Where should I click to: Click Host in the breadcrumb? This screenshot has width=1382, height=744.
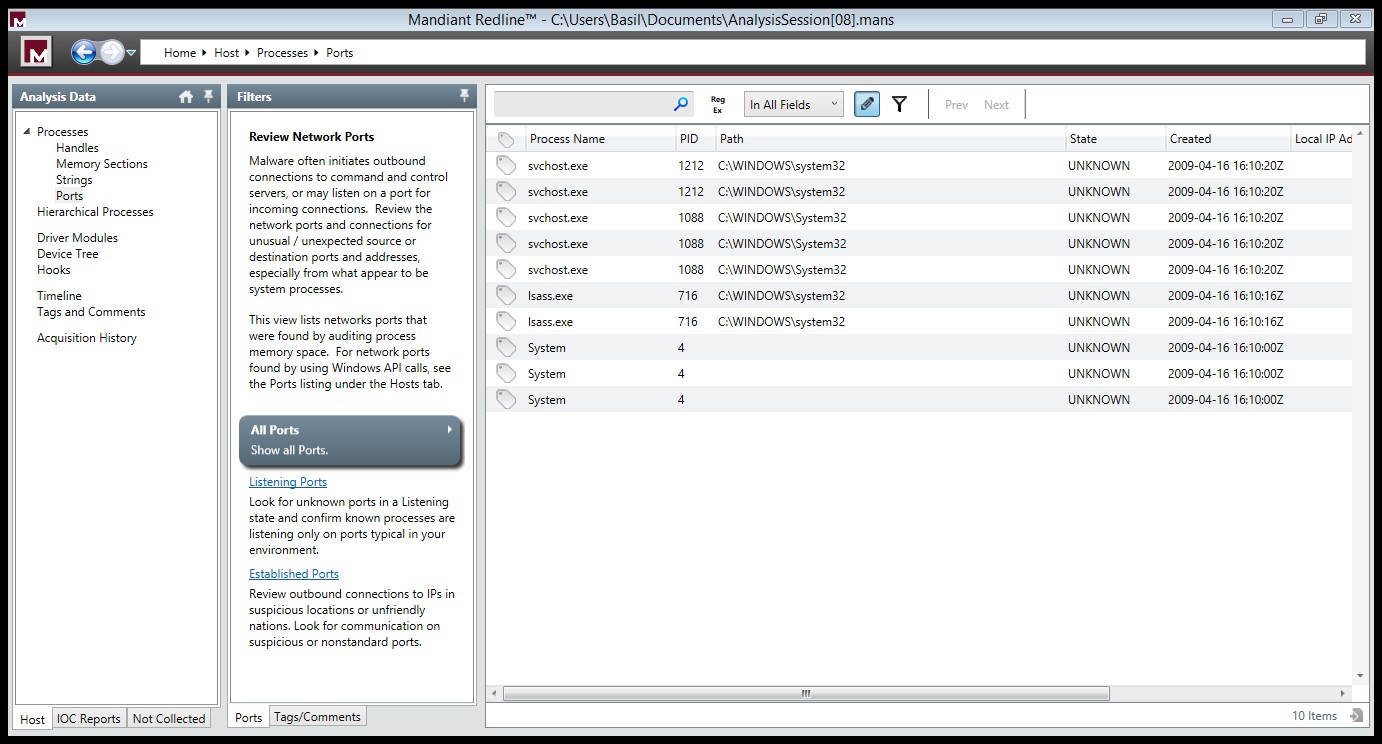(227, 53)
